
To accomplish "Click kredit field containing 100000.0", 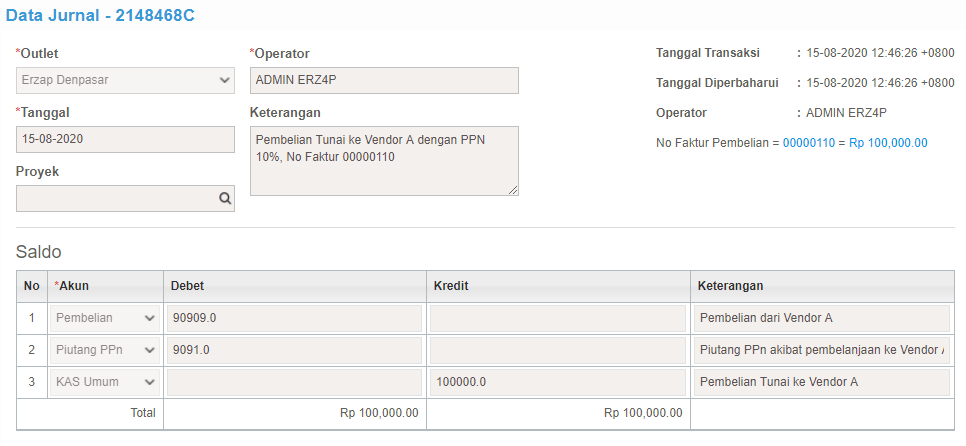I will [558, 382].
